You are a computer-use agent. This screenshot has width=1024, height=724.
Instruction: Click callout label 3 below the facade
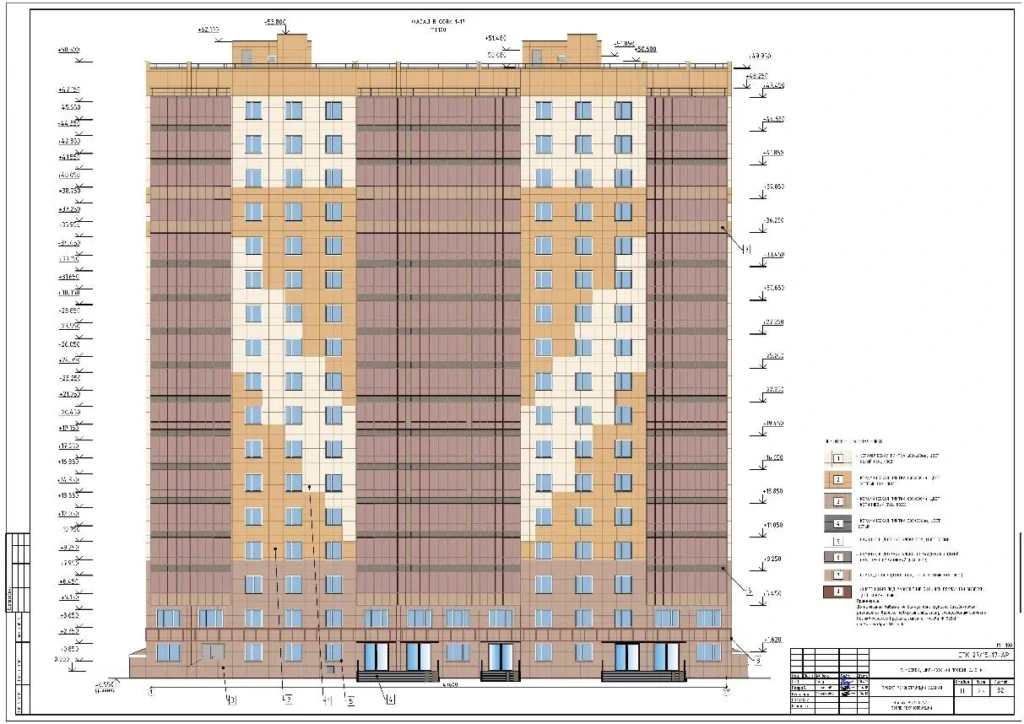pos(232,700)
